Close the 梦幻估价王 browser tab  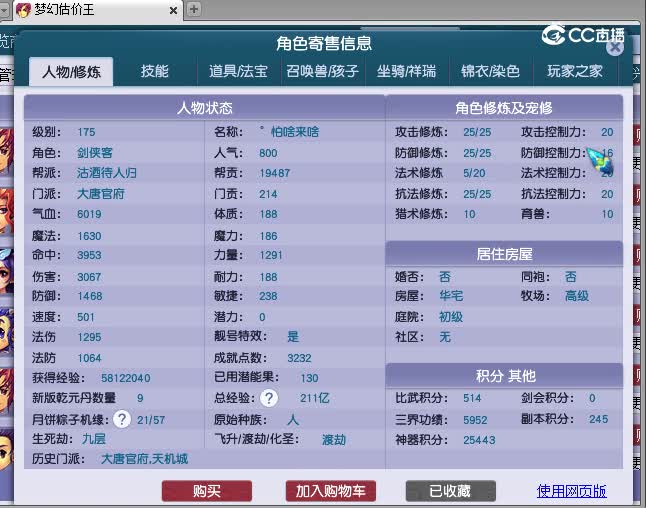(173, 10)
